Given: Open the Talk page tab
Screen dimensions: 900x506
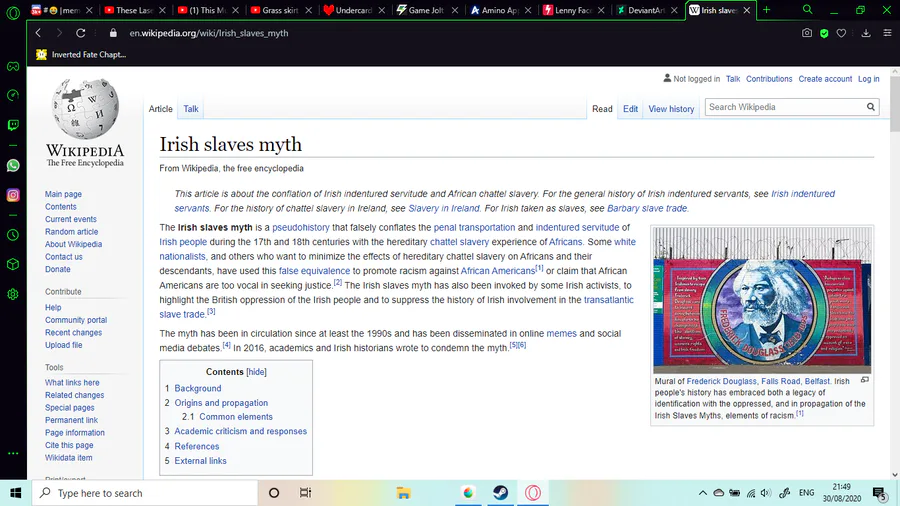Looking at the screenshot, I should click(191, 108).
